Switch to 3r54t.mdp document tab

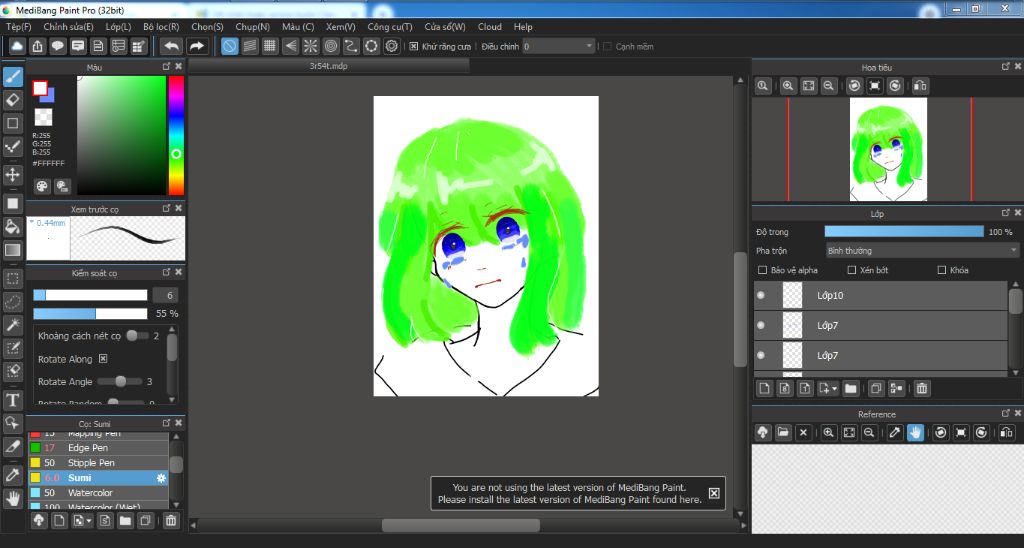(328, 66)
